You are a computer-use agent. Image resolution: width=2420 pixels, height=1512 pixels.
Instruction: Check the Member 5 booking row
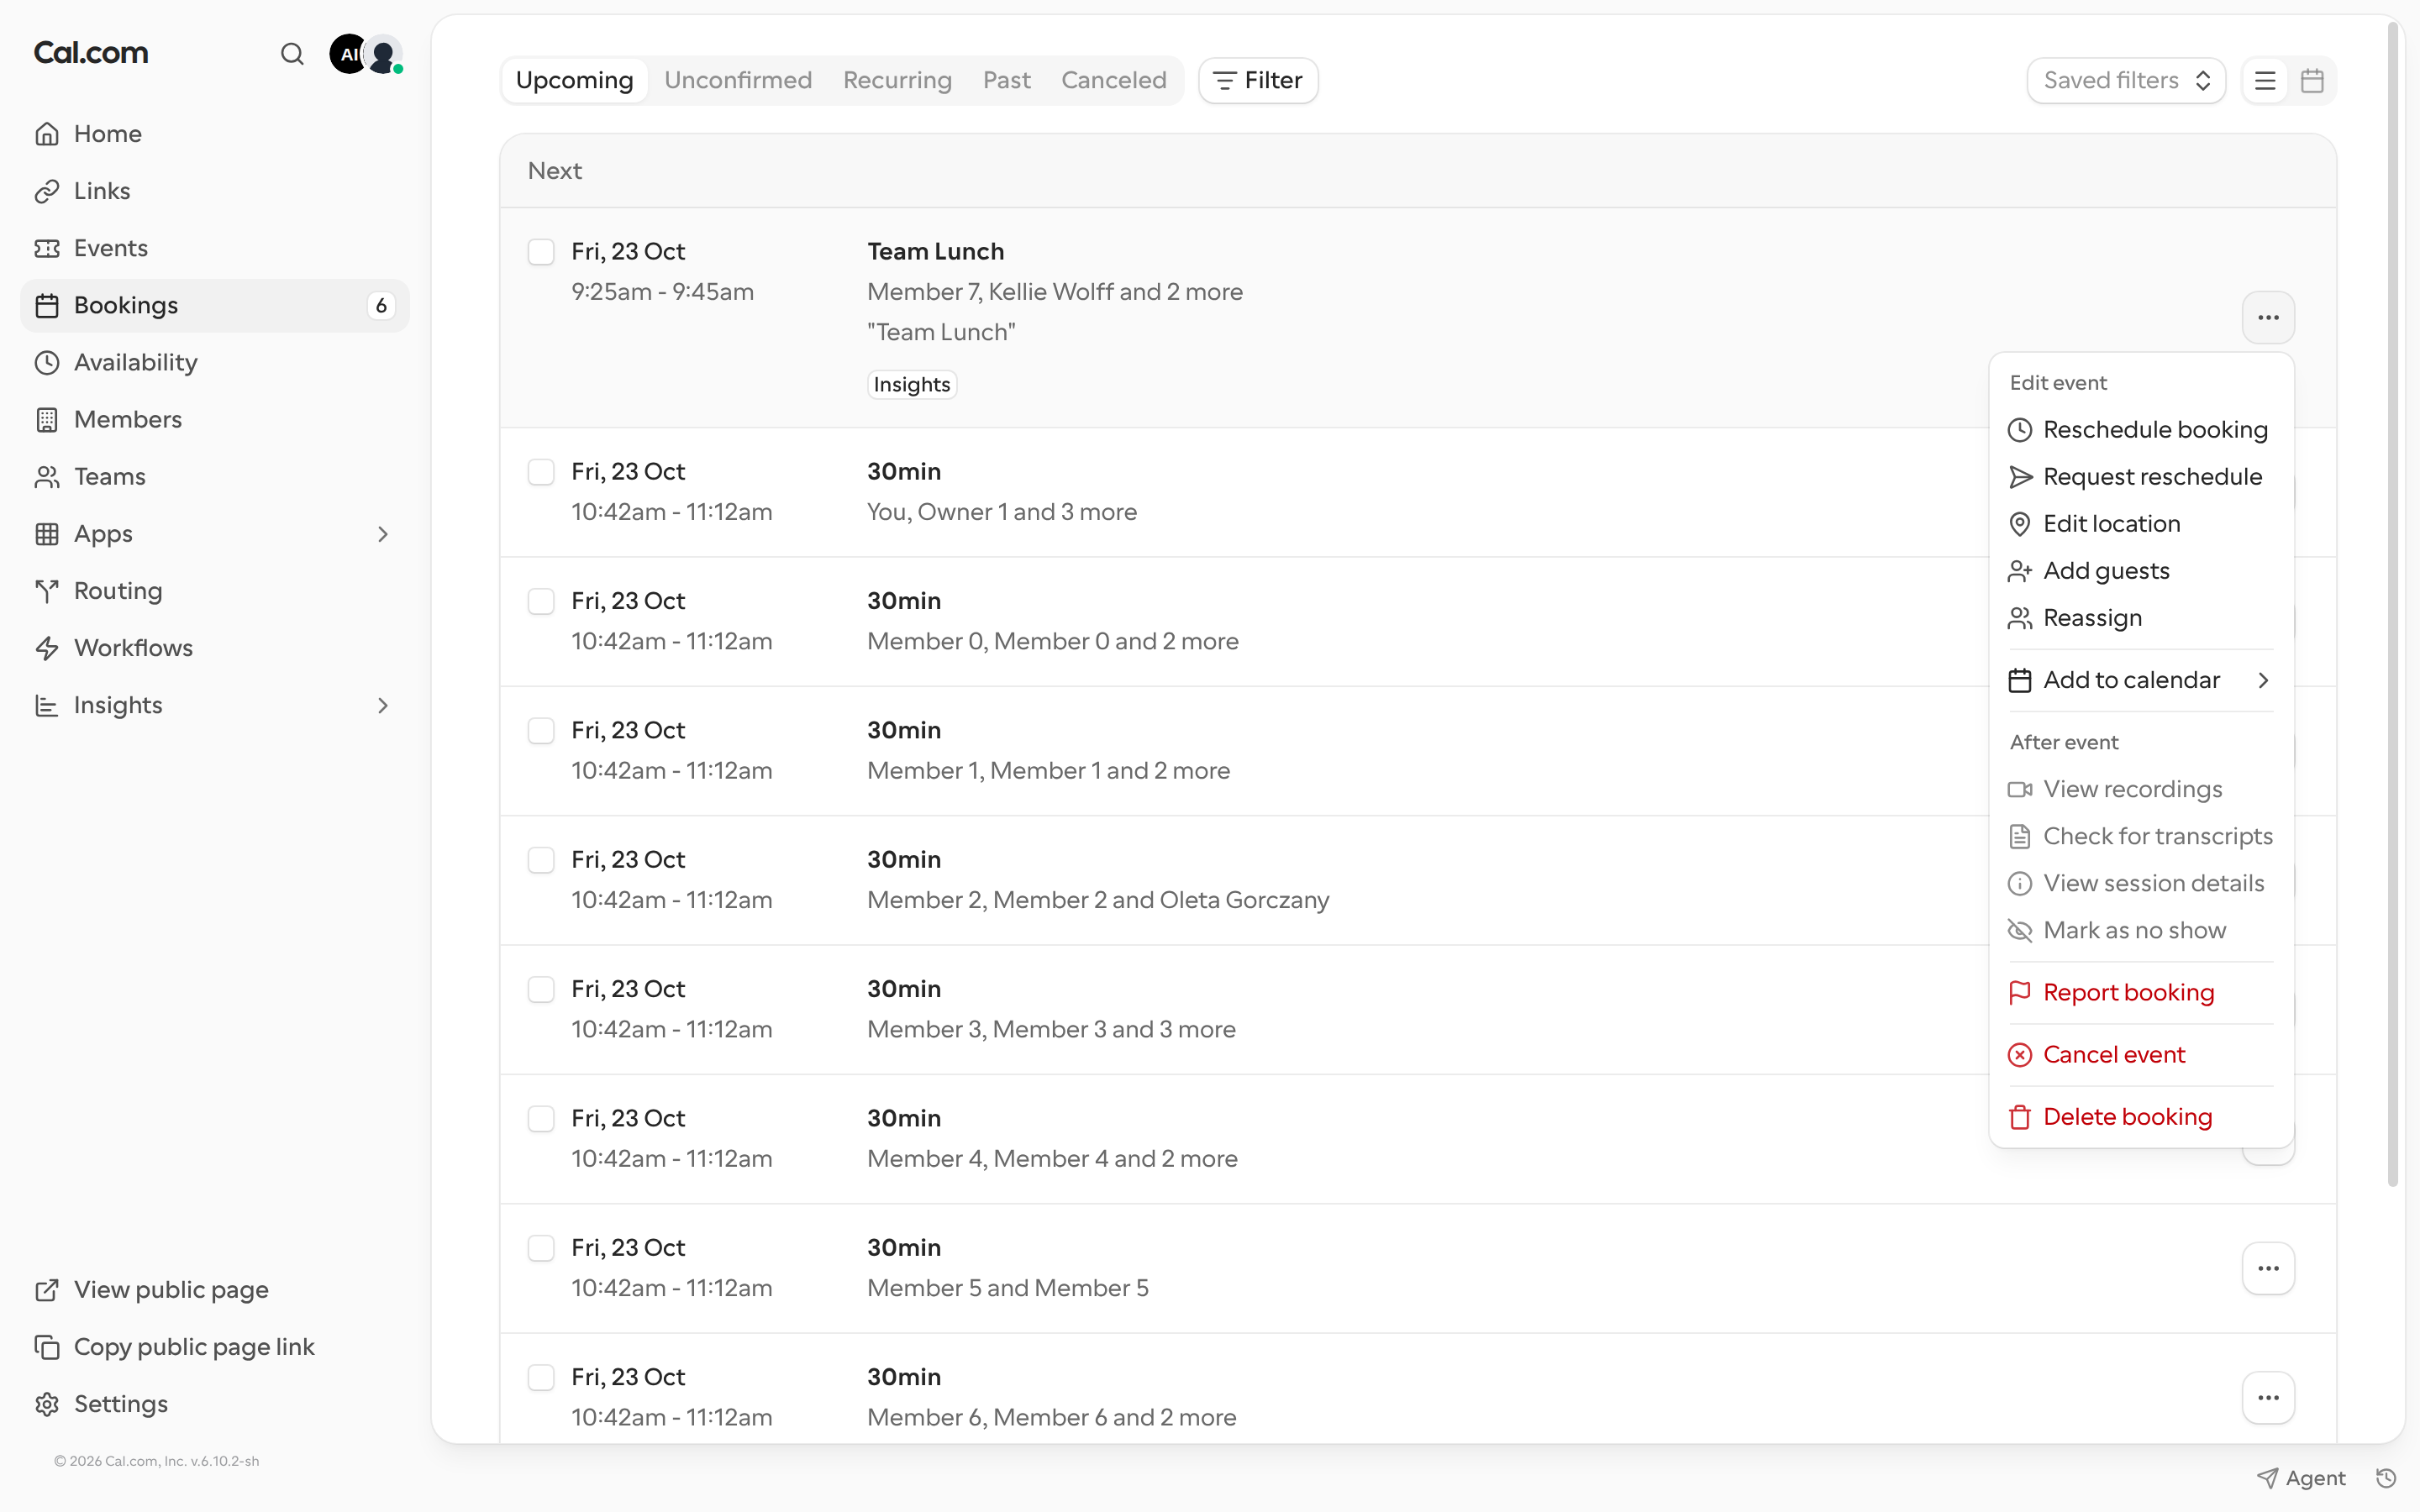pos(541,1248)
